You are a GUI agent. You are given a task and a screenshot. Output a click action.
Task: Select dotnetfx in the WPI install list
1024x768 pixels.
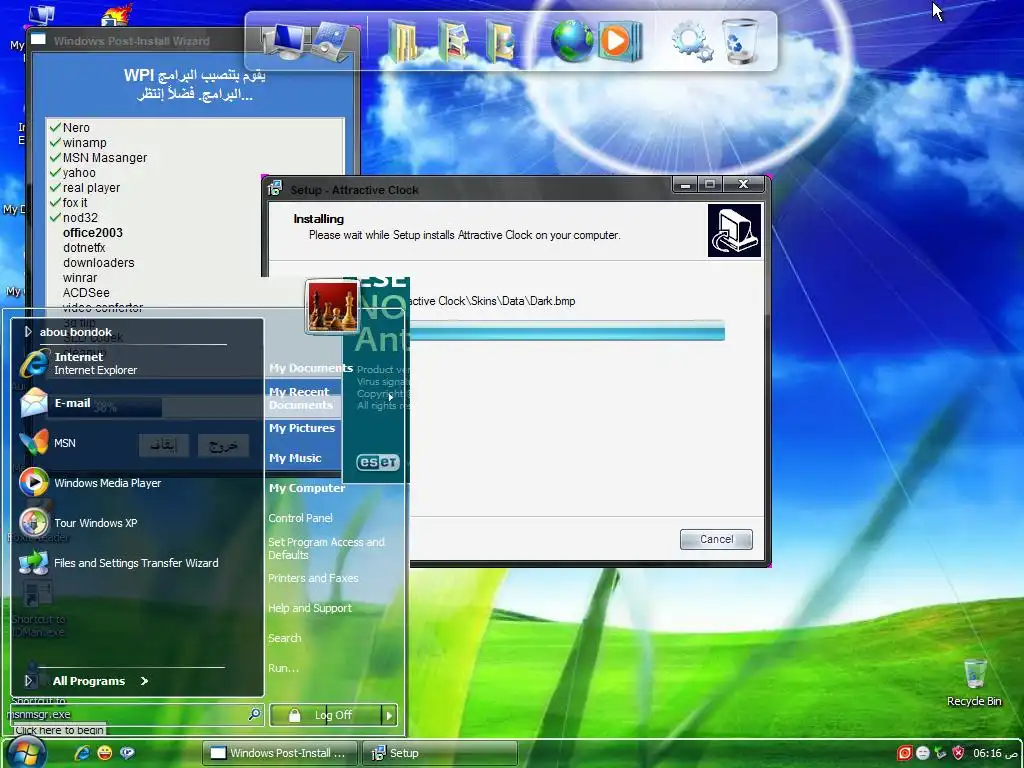(84, 248)
